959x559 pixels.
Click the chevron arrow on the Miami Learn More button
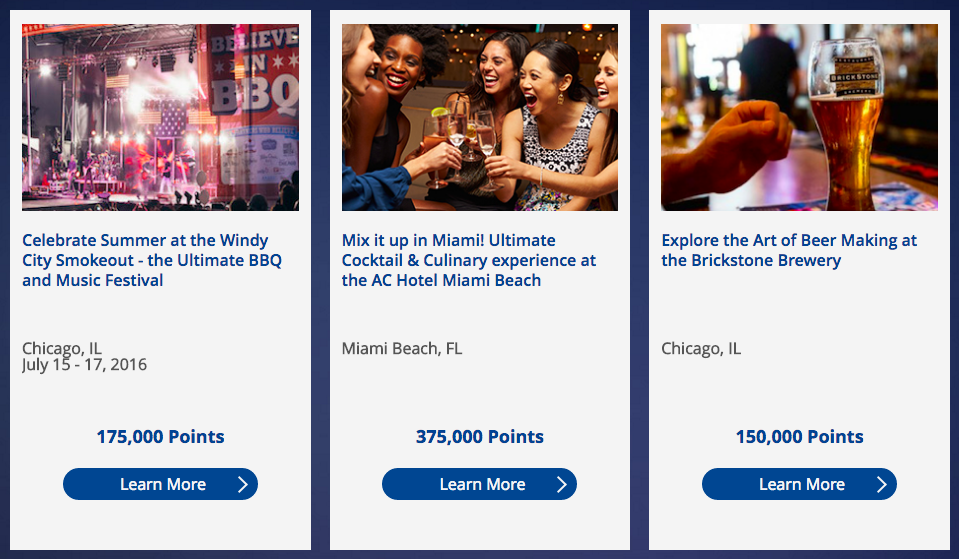pos(562,484)
